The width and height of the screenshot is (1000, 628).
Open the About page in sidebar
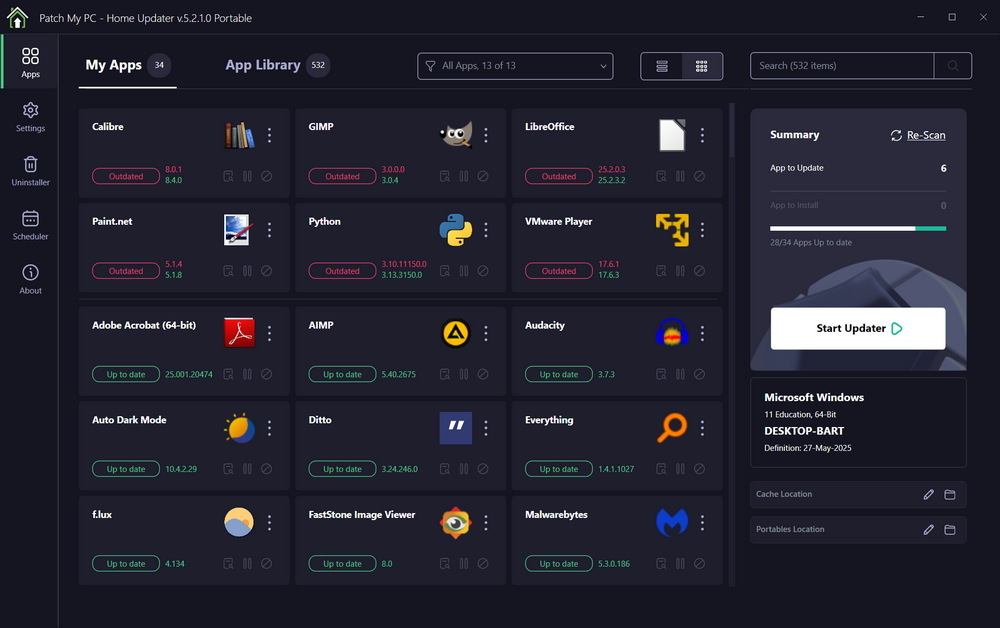(30, 279)
